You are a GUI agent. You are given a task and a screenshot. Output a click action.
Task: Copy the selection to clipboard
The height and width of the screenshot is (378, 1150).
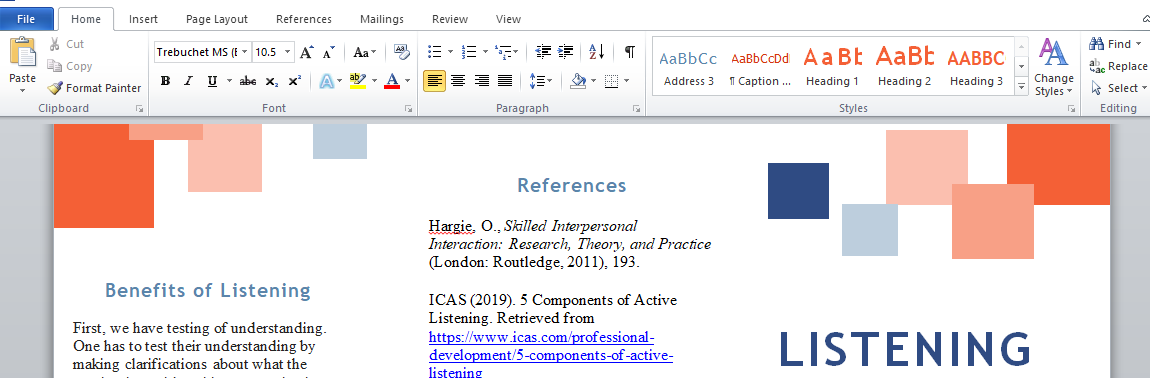(70, 66)
